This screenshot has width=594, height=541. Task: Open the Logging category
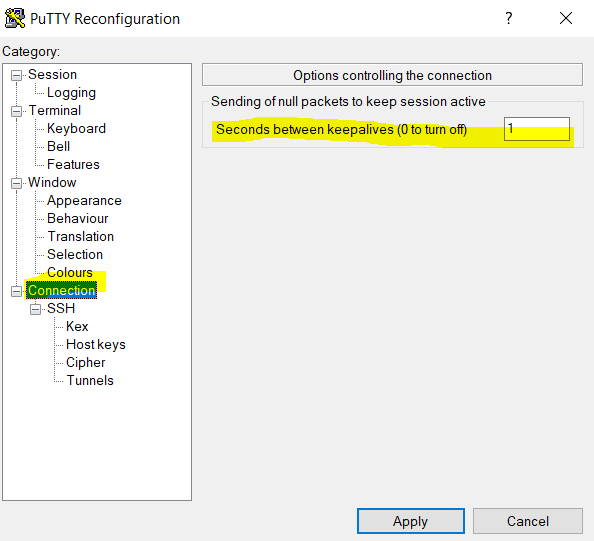point(71,93)
